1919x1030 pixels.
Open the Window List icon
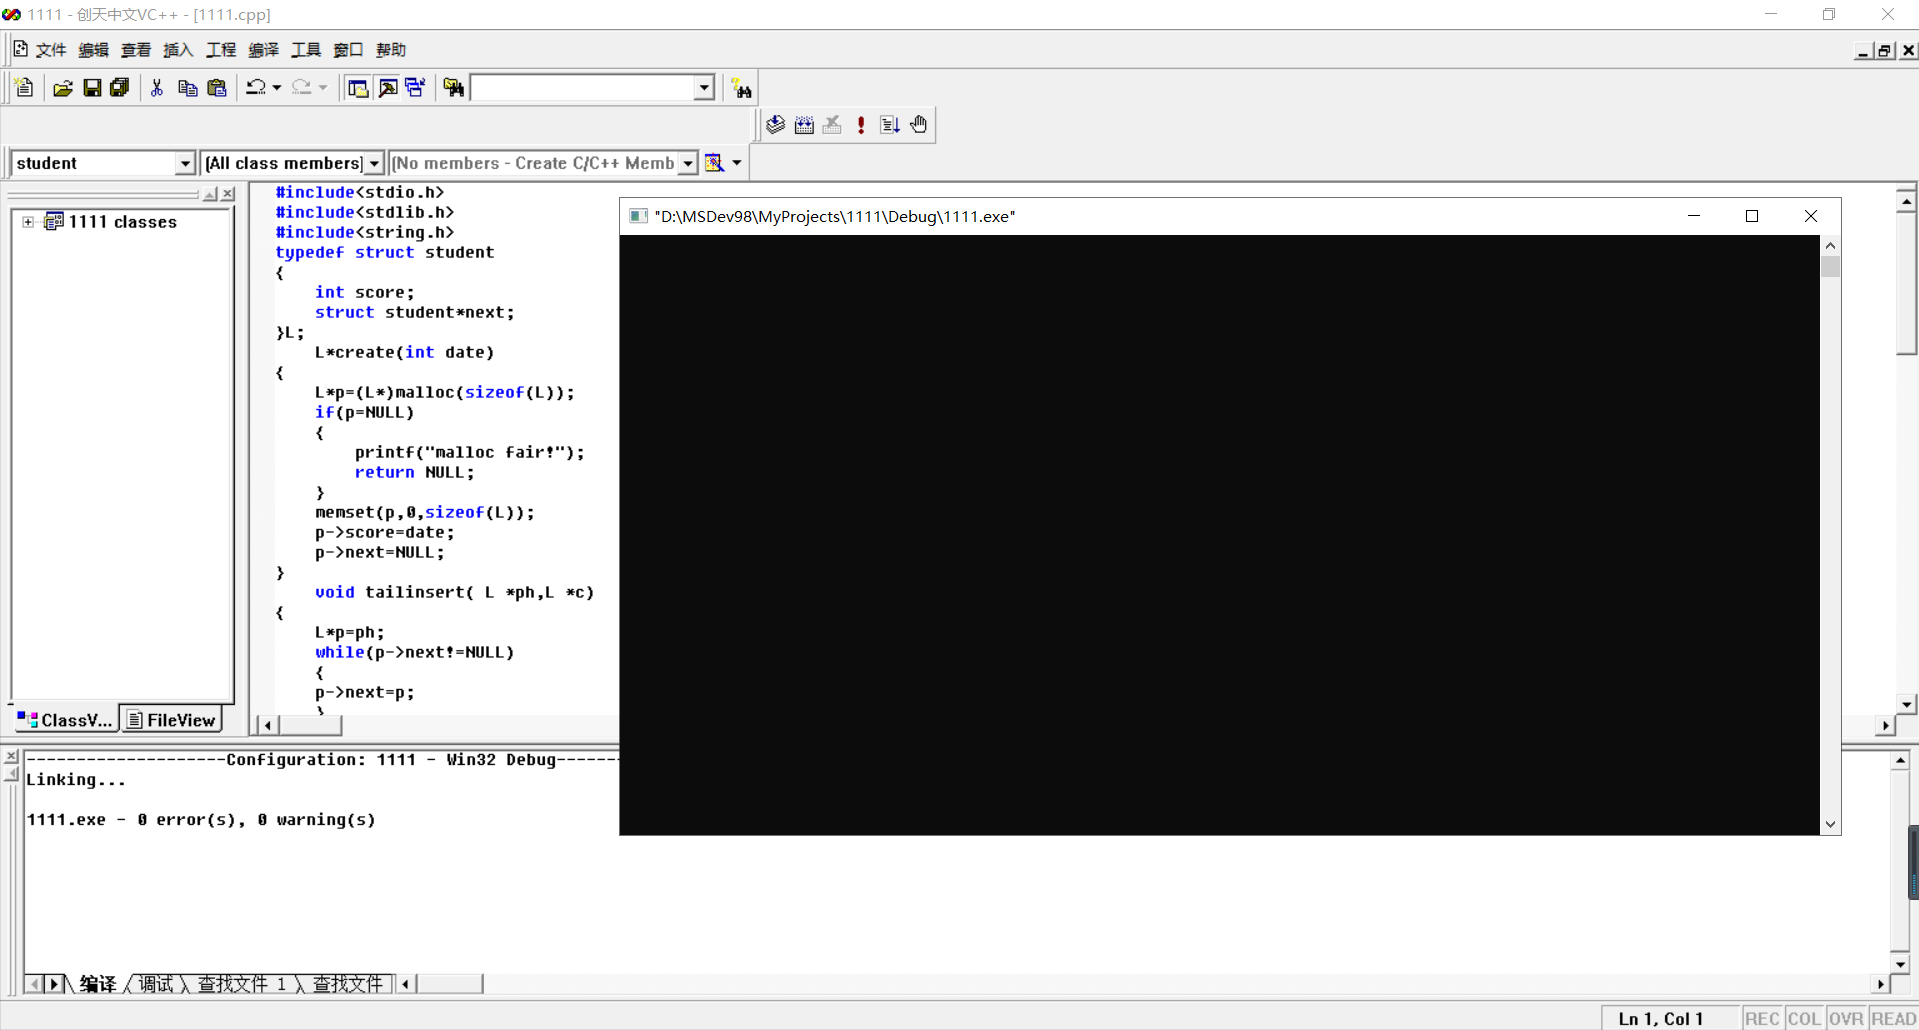click(415, 88)
